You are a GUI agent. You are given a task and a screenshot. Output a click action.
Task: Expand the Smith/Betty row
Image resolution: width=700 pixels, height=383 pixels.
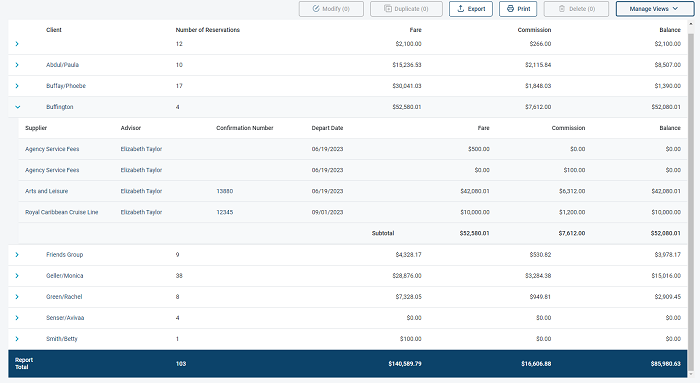point(17,339)
